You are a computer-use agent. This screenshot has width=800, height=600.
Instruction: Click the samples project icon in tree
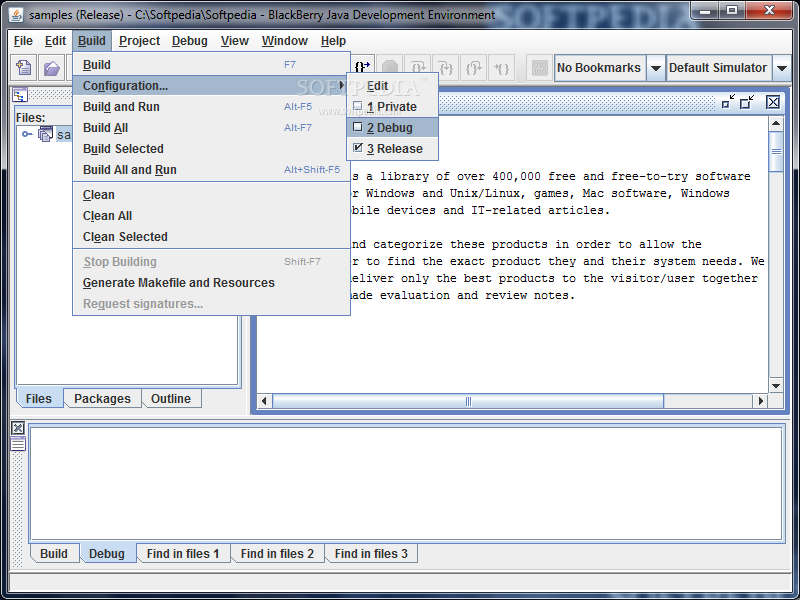point(45,134)
